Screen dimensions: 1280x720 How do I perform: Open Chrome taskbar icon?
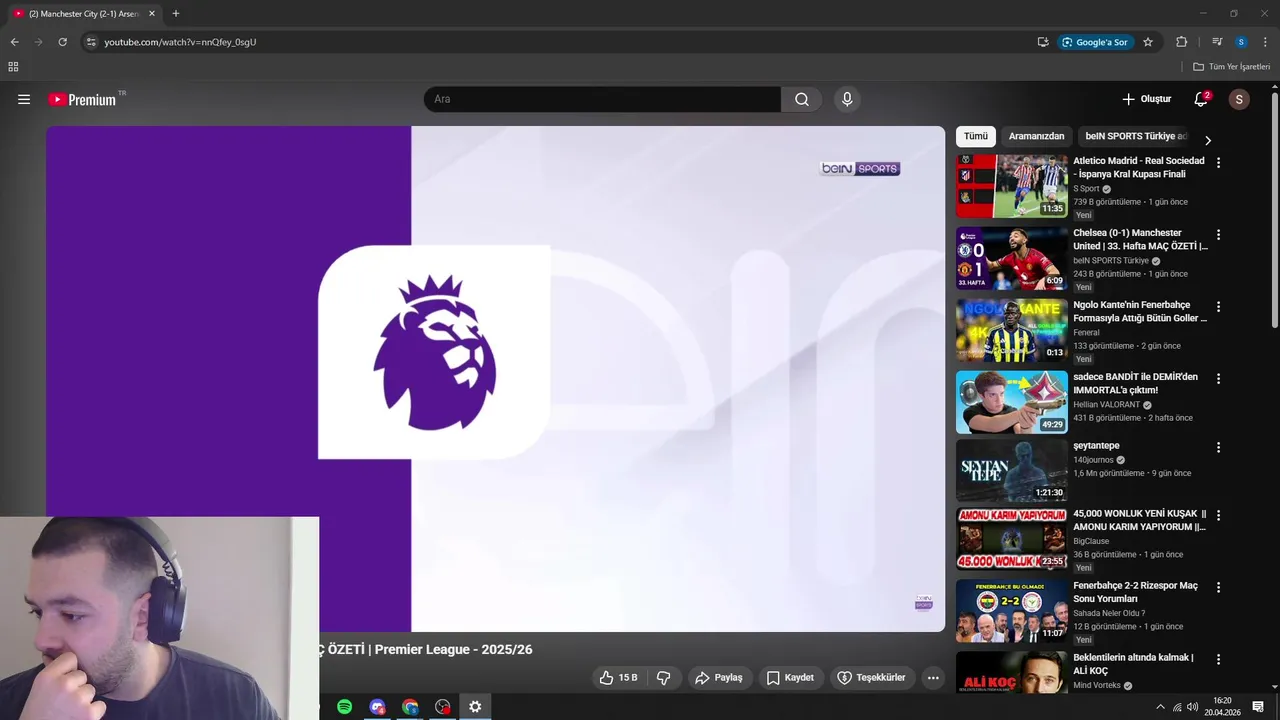[410, 707]
